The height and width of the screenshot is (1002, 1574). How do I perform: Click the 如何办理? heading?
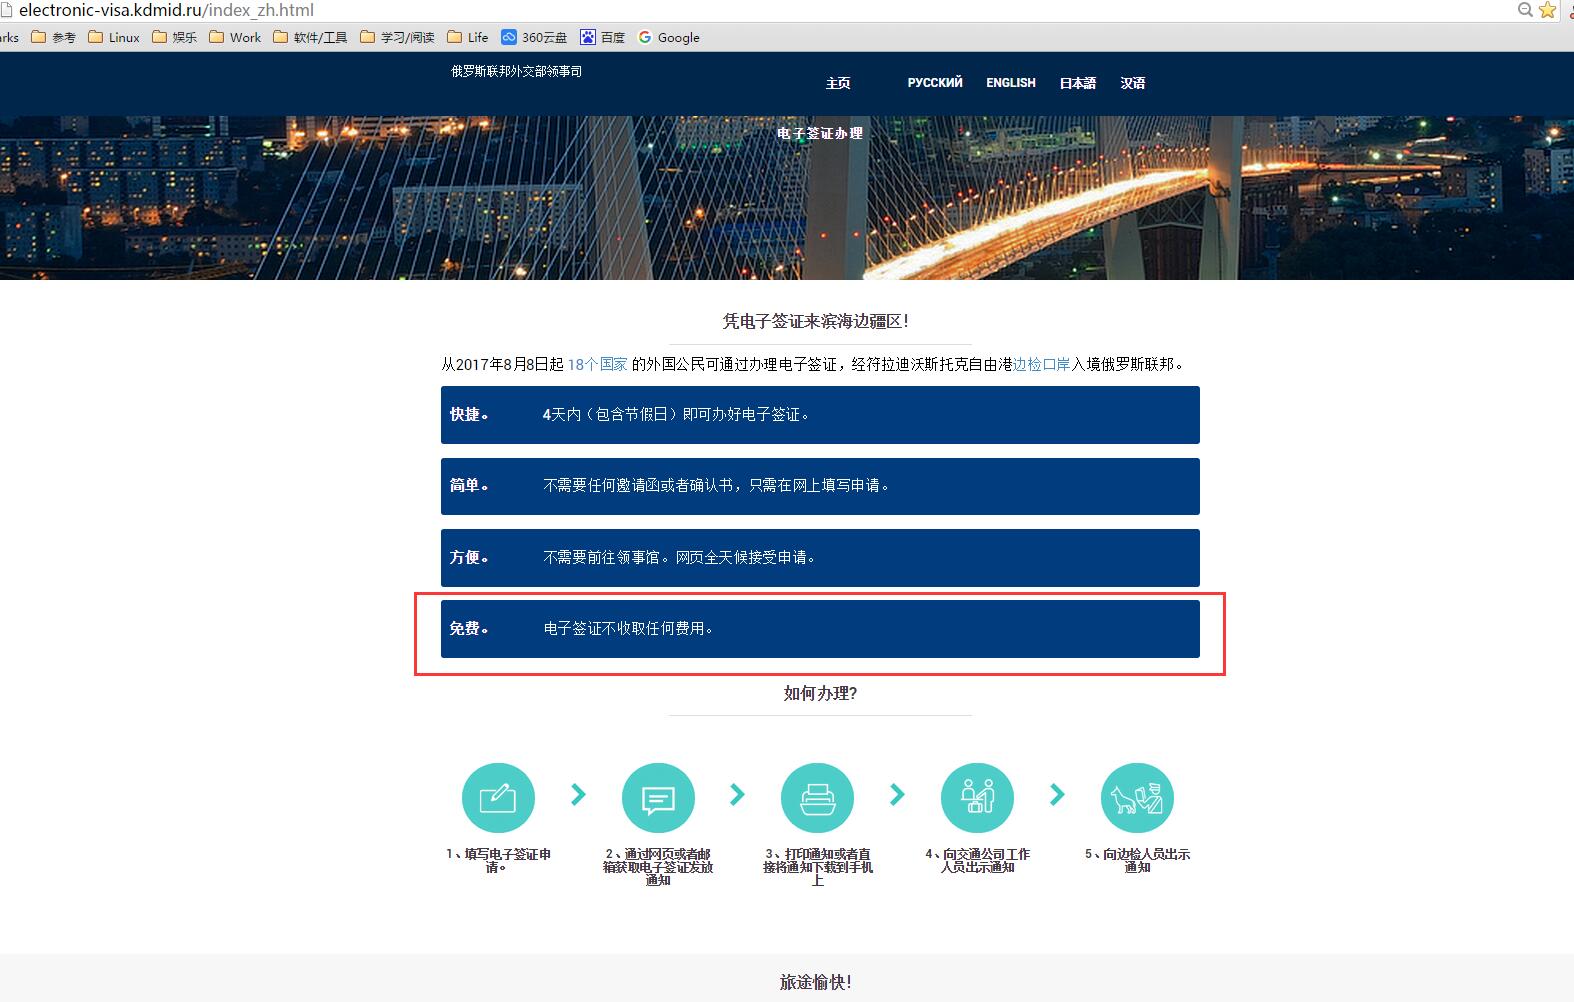point(820,693)
